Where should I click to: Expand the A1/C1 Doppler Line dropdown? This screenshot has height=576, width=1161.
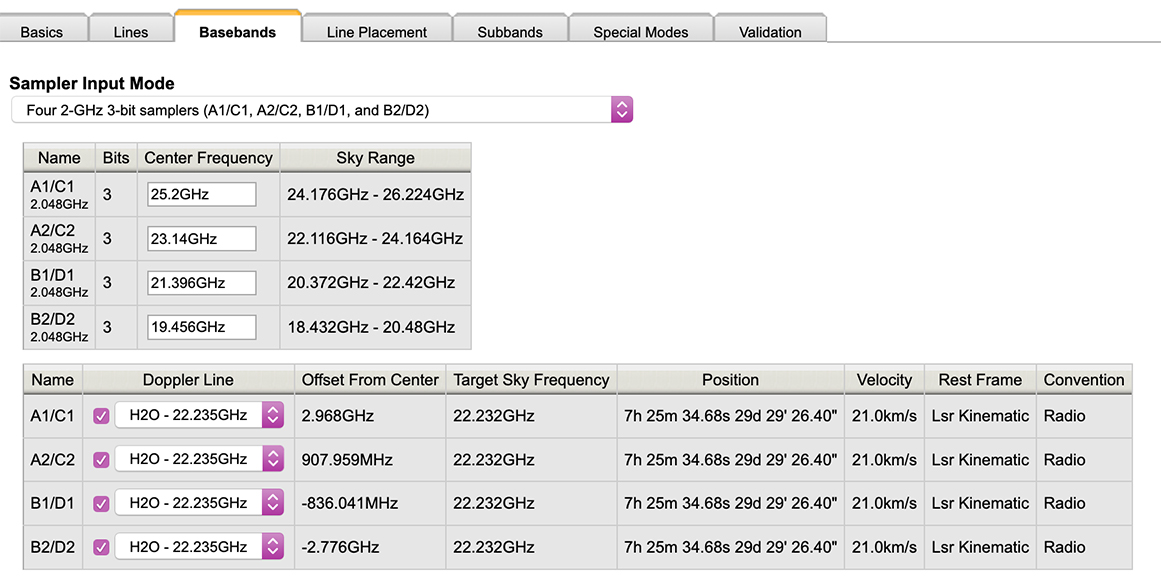coord(199,416)
